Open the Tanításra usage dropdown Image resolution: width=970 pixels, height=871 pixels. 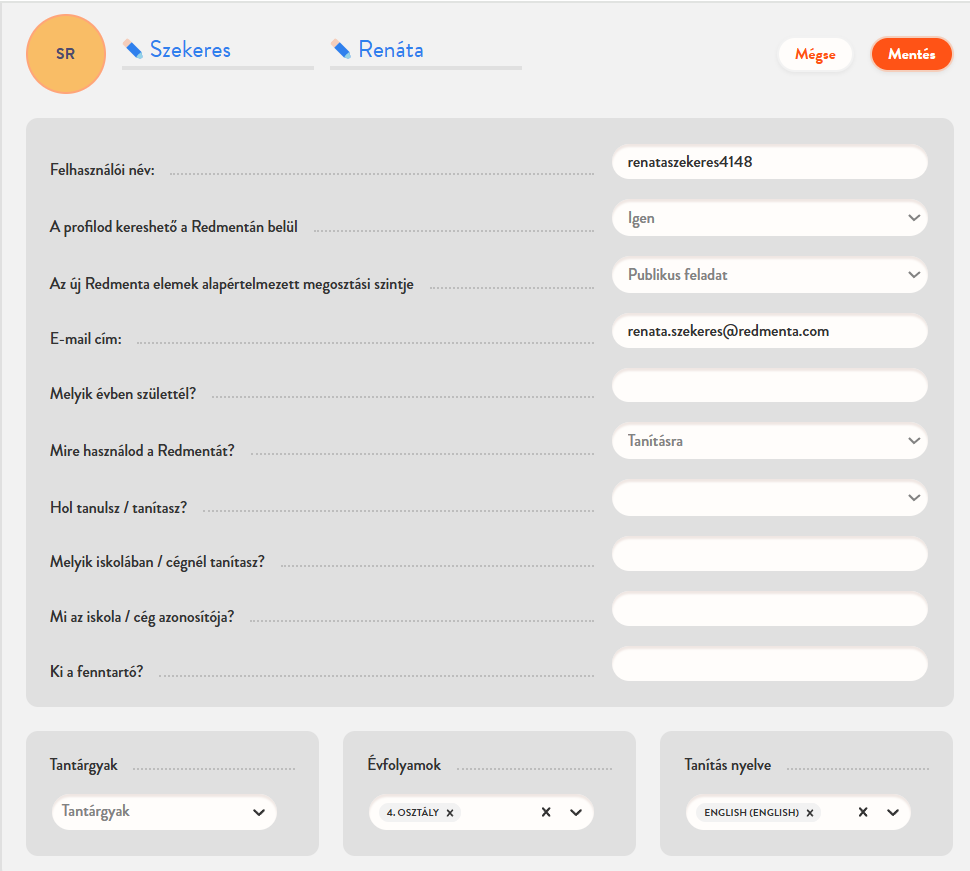(769, 440)
